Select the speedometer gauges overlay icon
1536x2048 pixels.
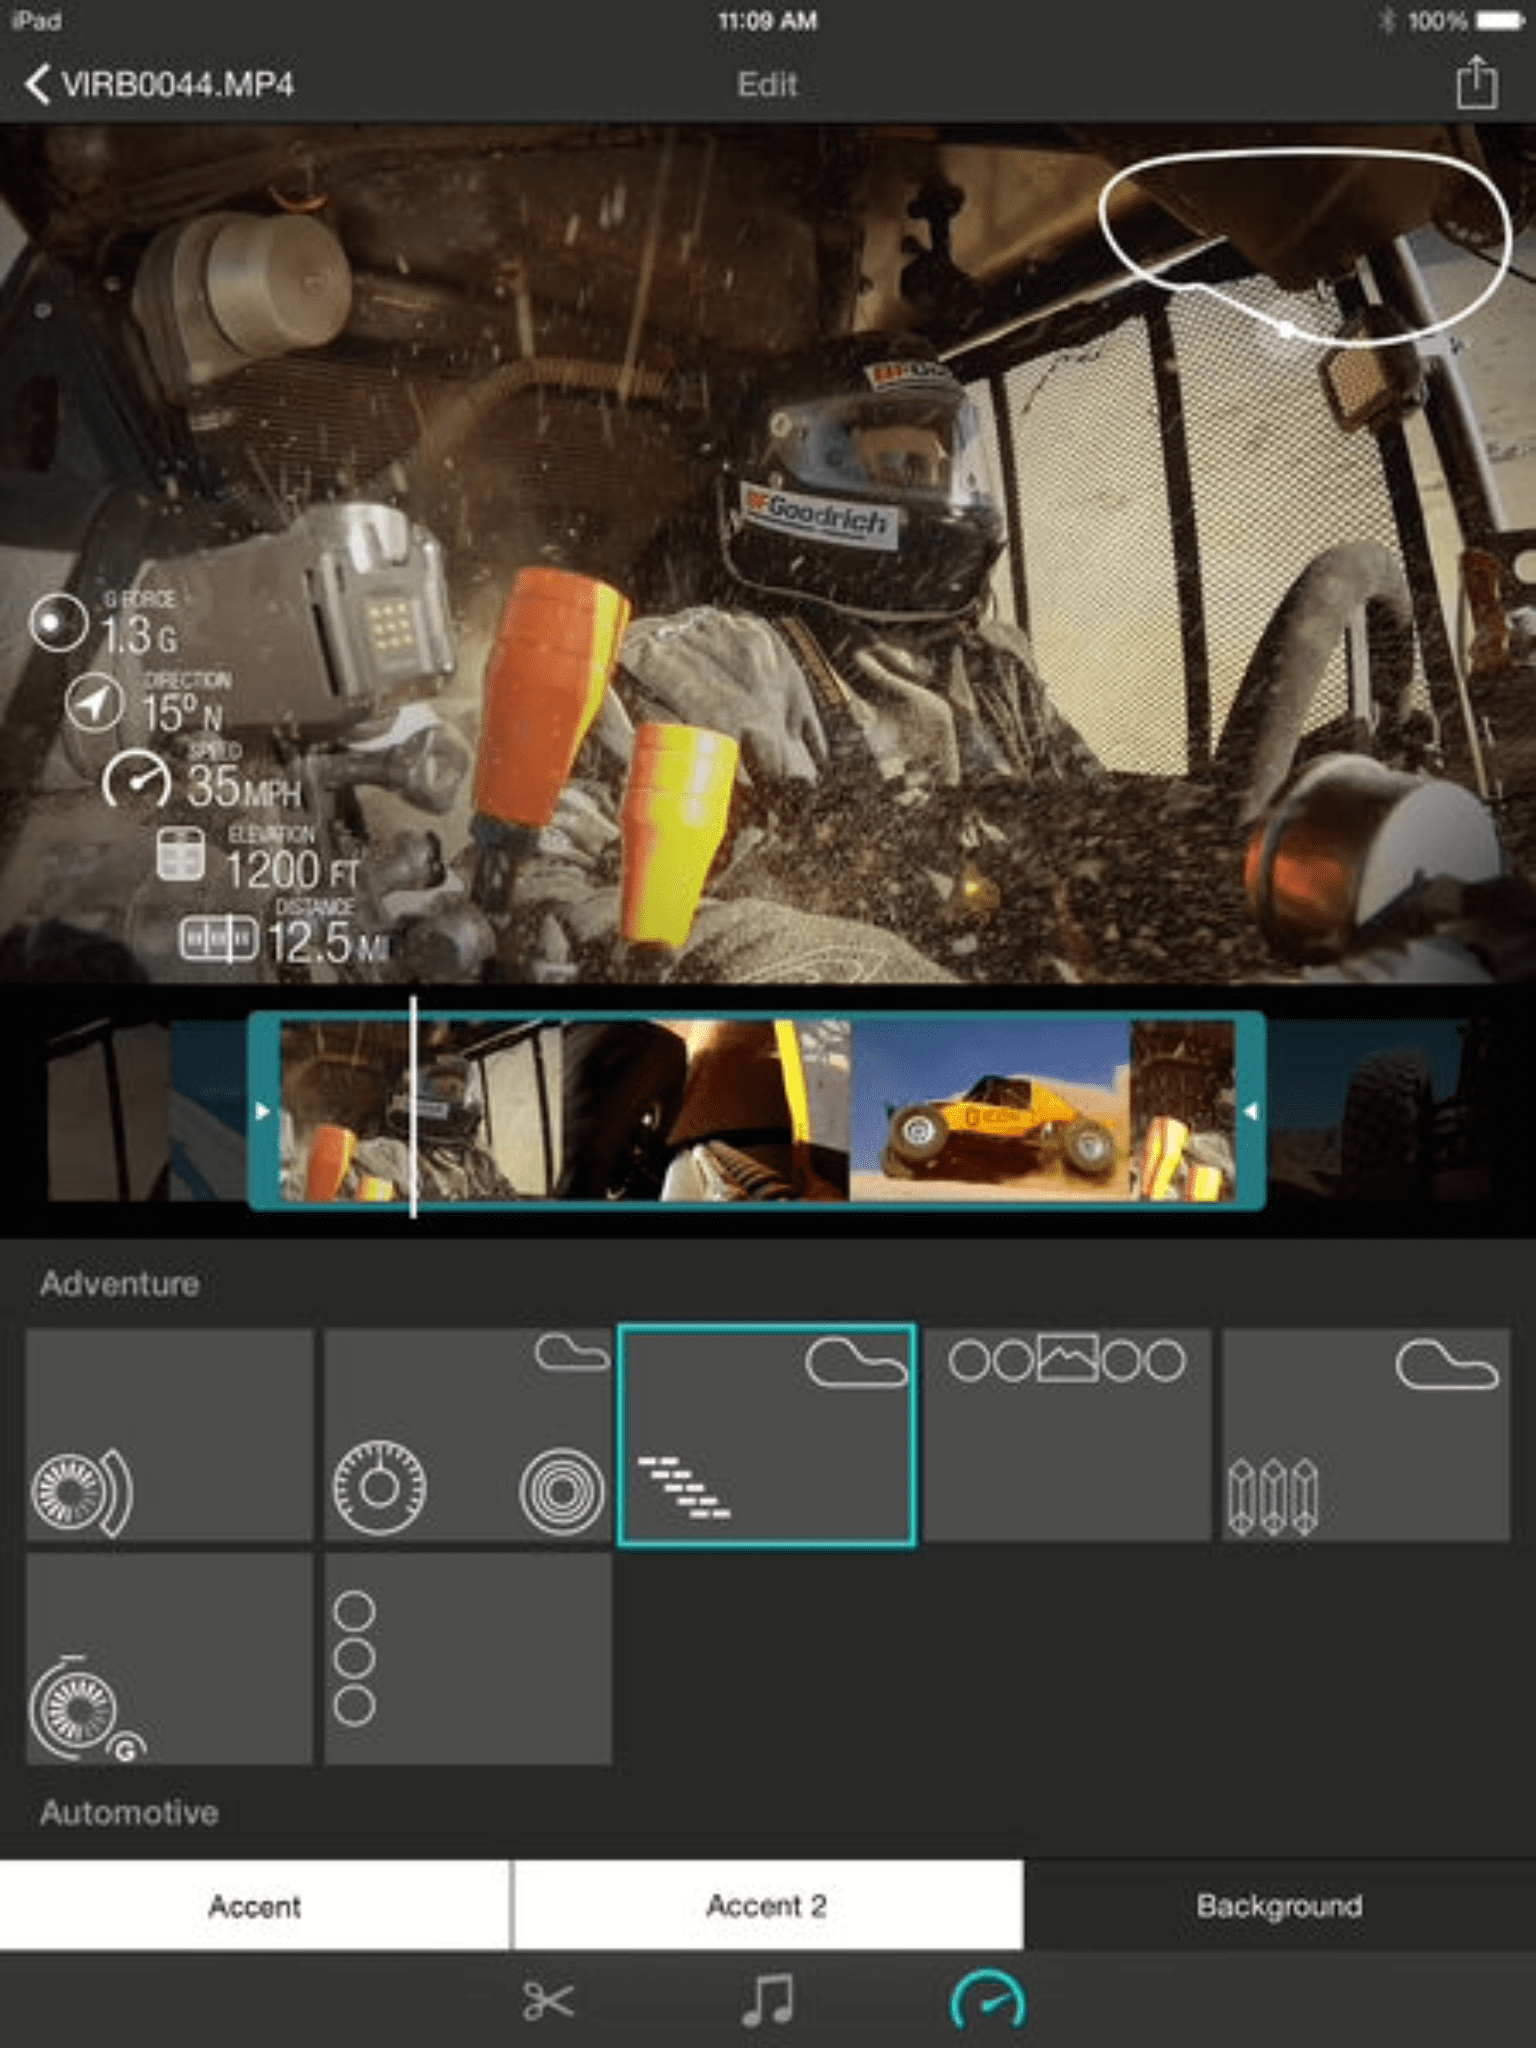point(987,2001)
